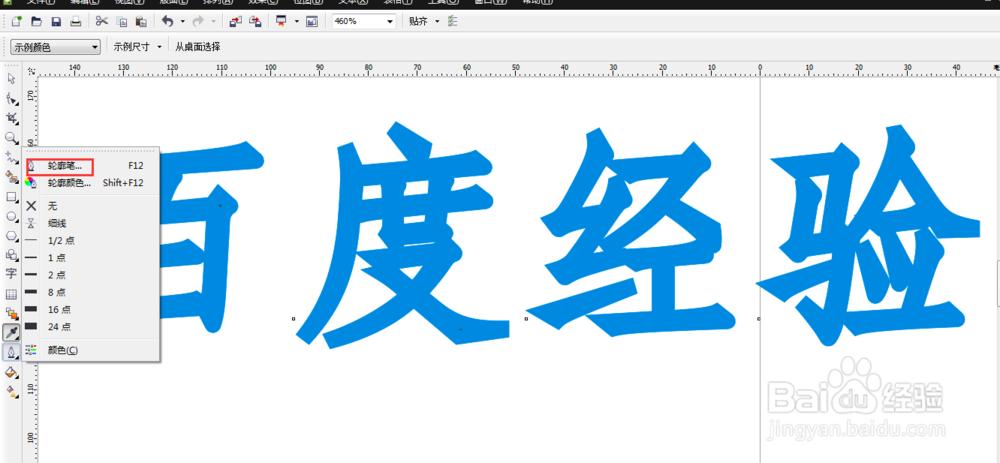Set outline width to 8 点
This screenshot has width=1000, height=463.
91,292
